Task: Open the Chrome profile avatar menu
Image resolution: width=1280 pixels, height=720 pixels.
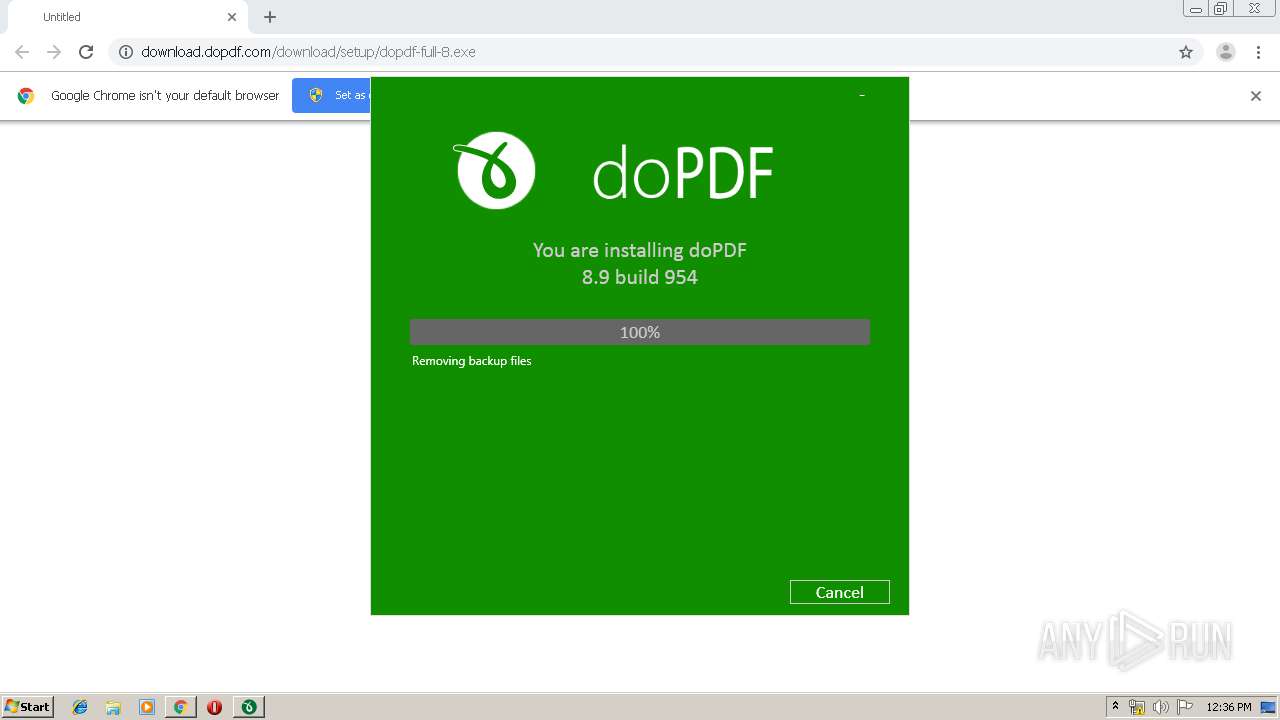Action: pyautogui.click(x=1226, y=52)
